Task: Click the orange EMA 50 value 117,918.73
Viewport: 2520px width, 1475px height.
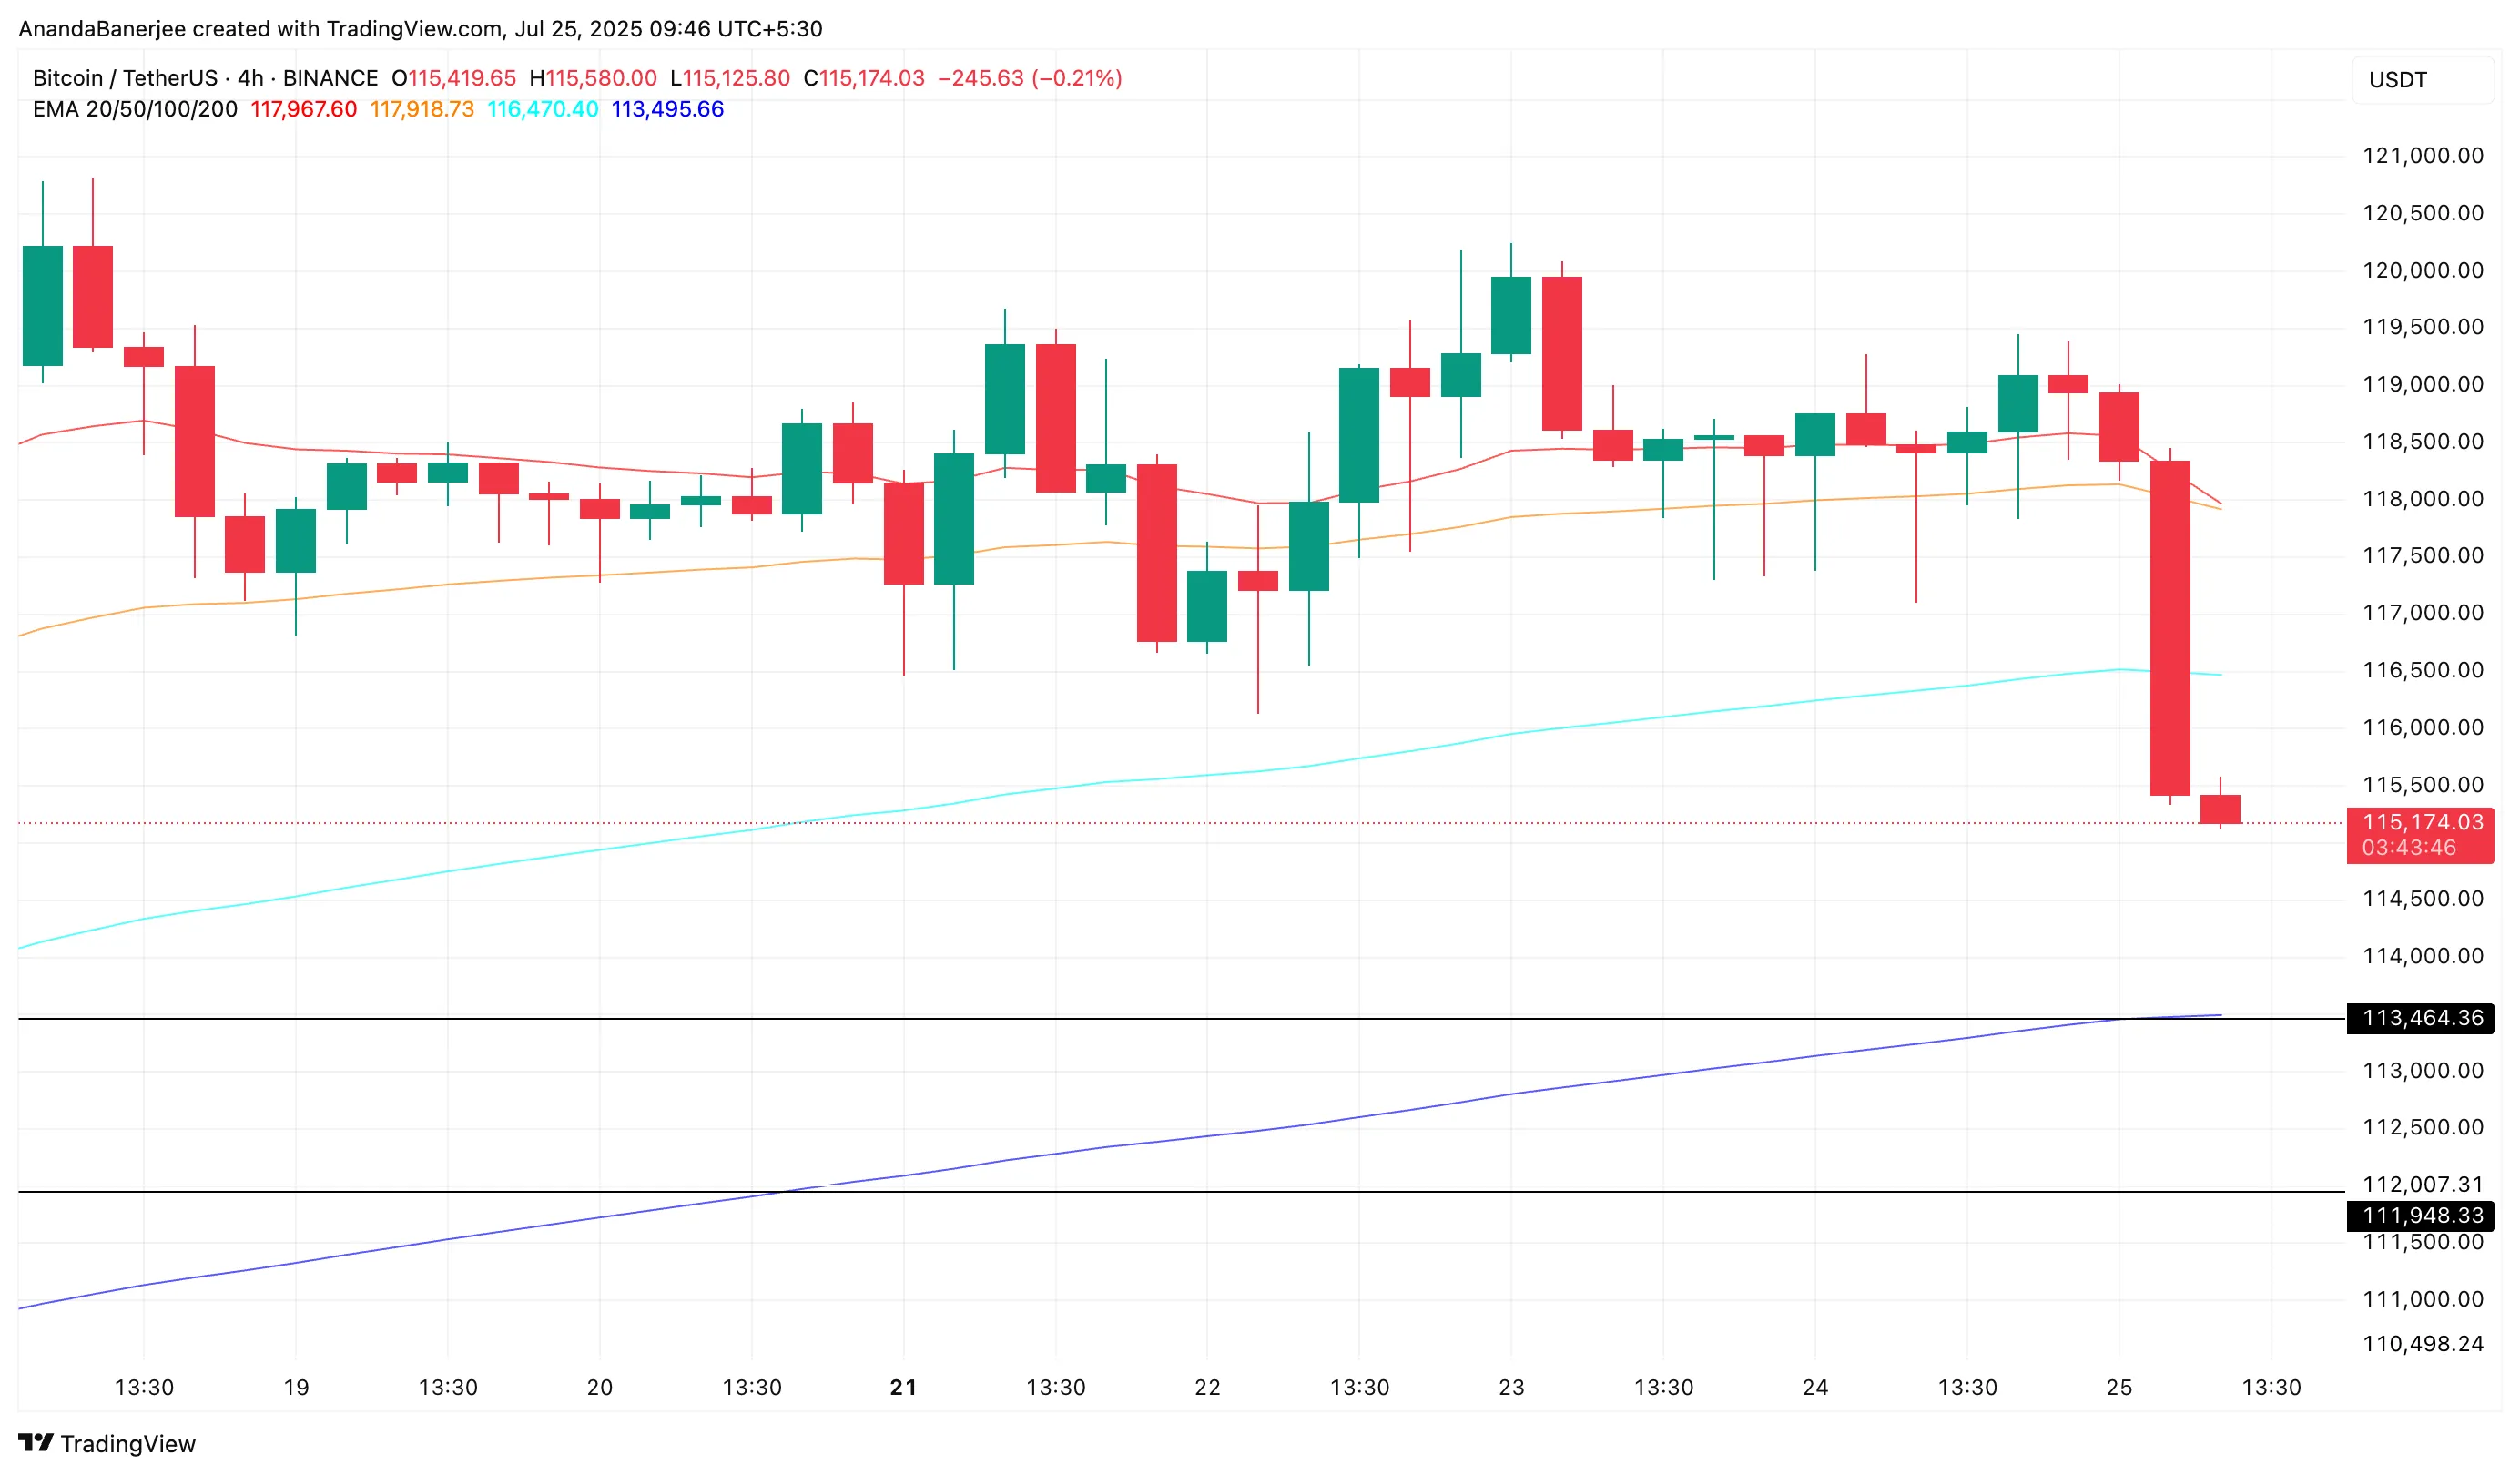Action: click(422, 109)
